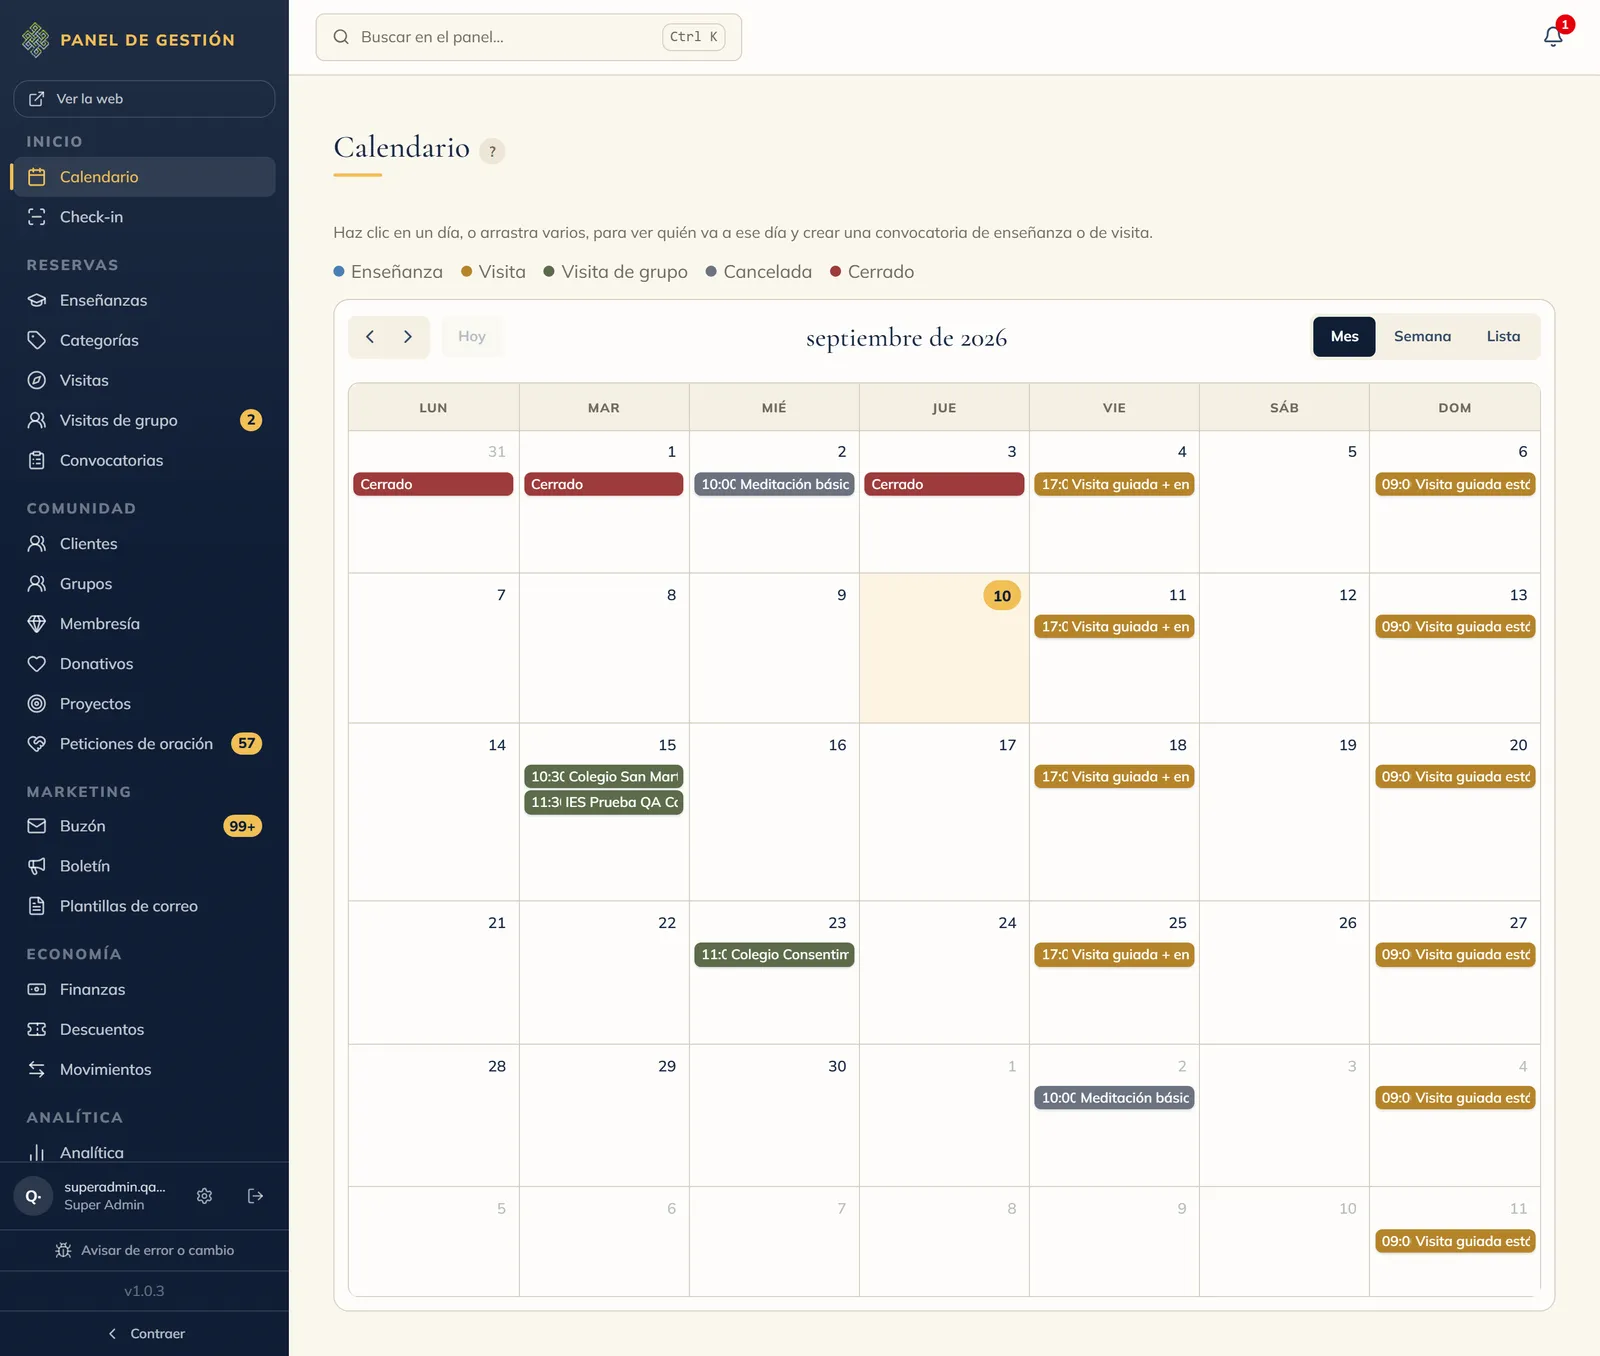Open Categorías in sidebar
The width and height of the screenshot is (1600, 1356).
144,340
